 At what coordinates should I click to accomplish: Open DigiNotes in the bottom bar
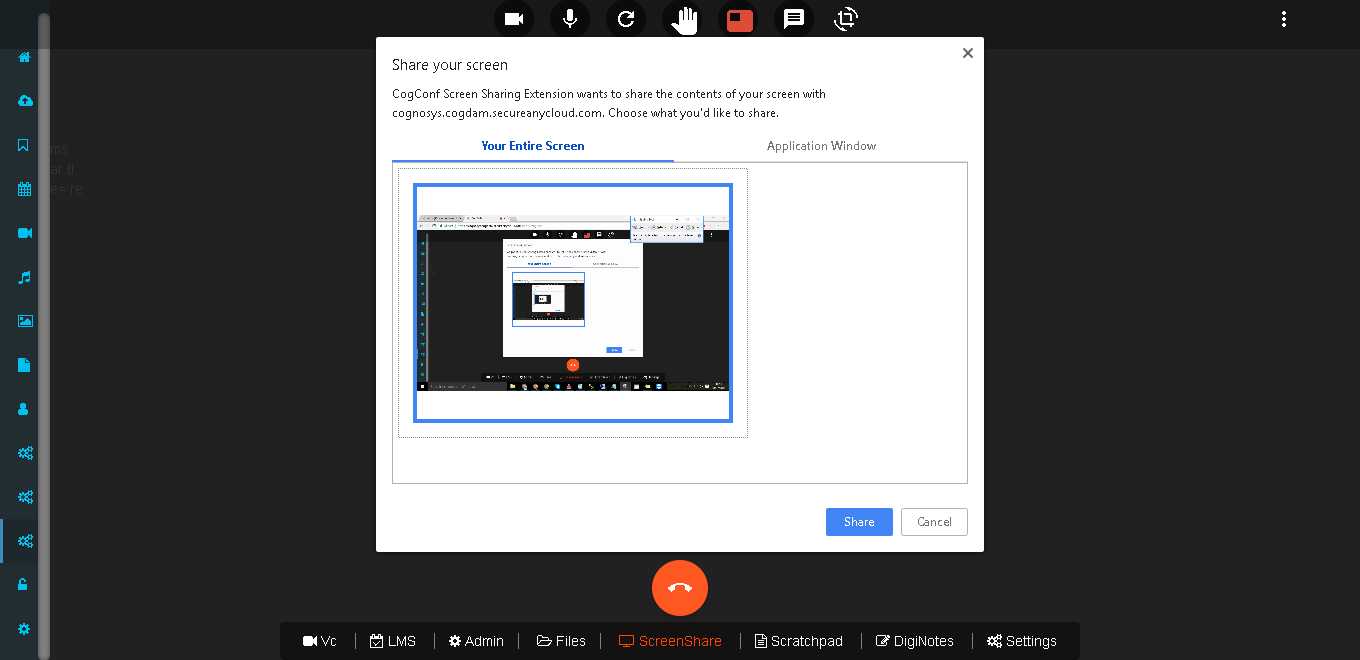click(914, 641)
